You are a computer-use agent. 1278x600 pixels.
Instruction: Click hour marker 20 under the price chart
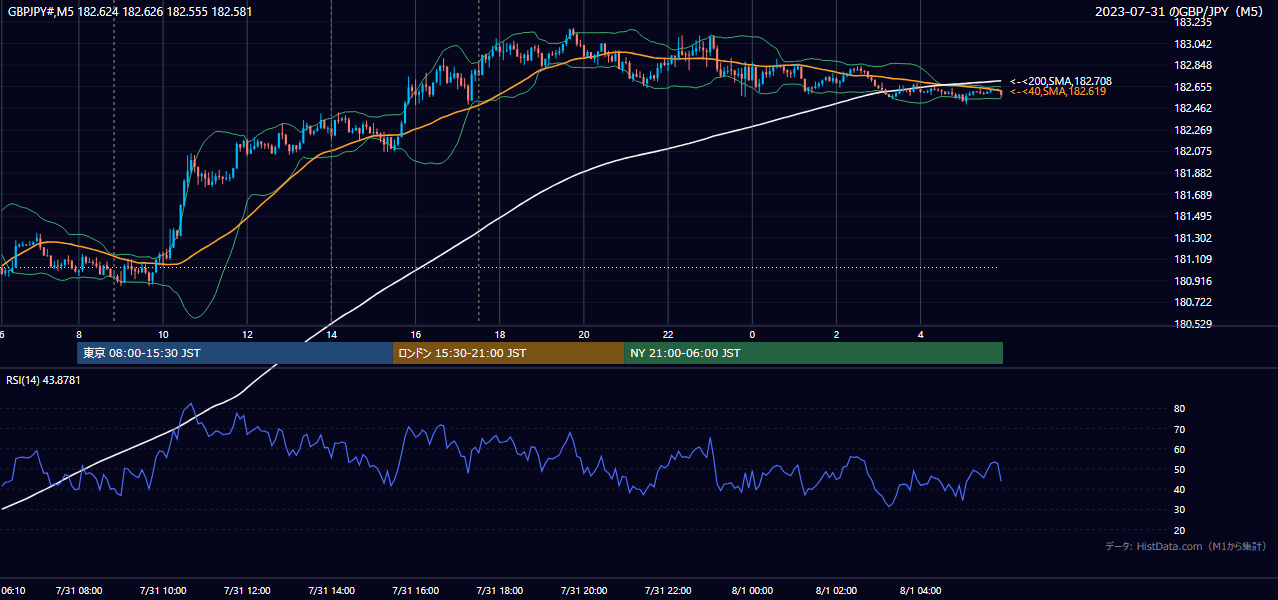(x=584, y=335)
